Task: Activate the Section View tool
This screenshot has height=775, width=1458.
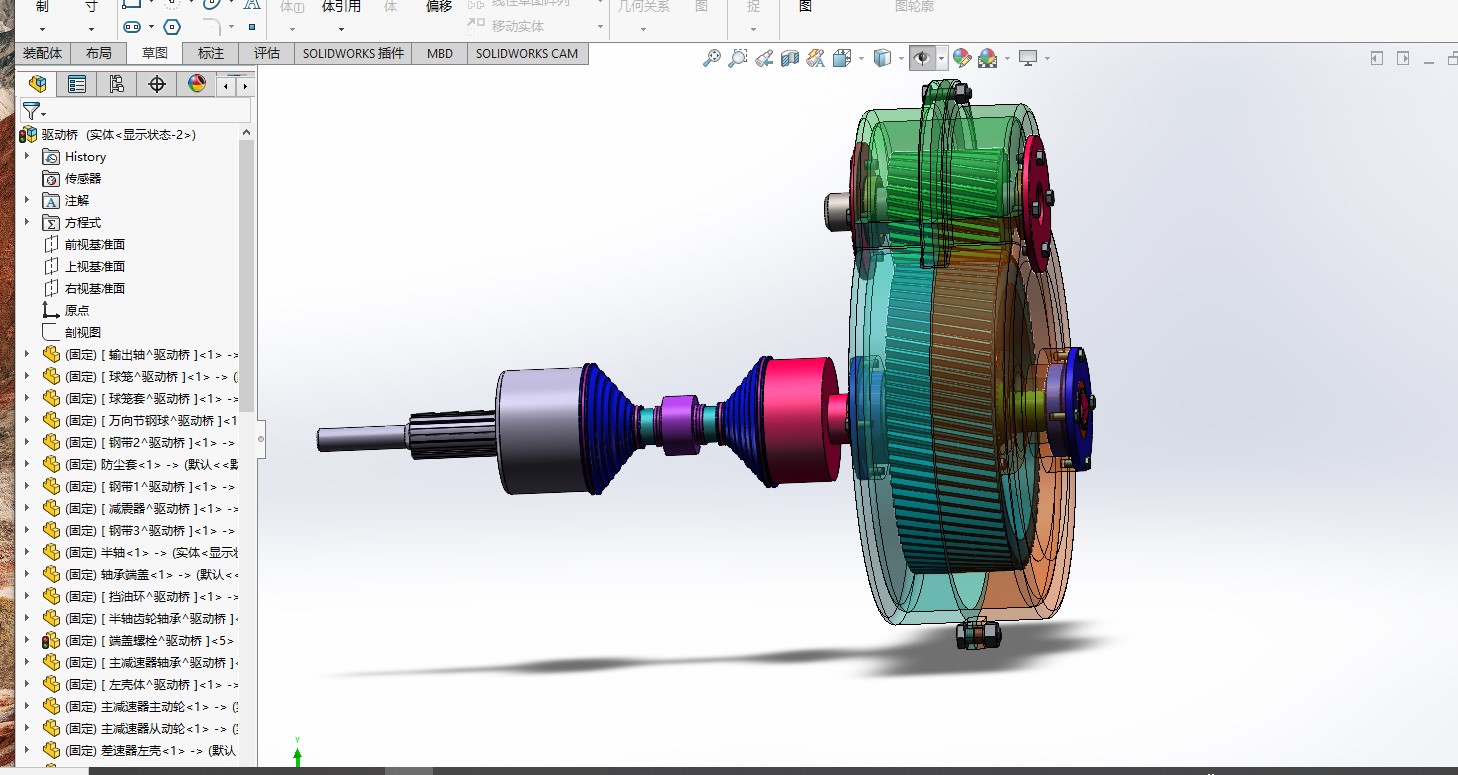Action: tap(790, 58)
